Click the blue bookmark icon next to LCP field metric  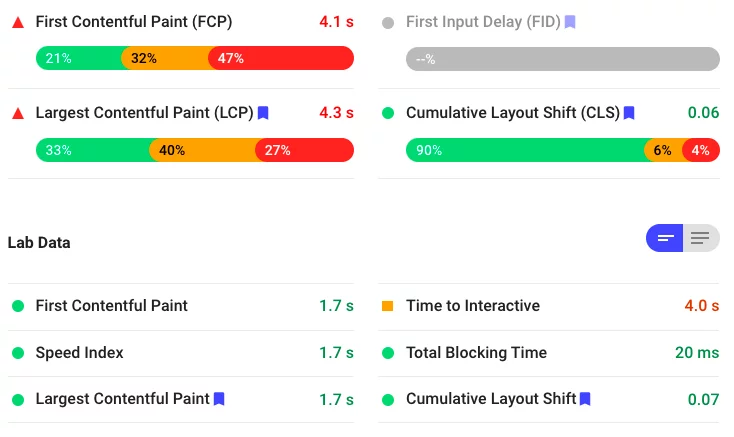(x=263, y=113)
